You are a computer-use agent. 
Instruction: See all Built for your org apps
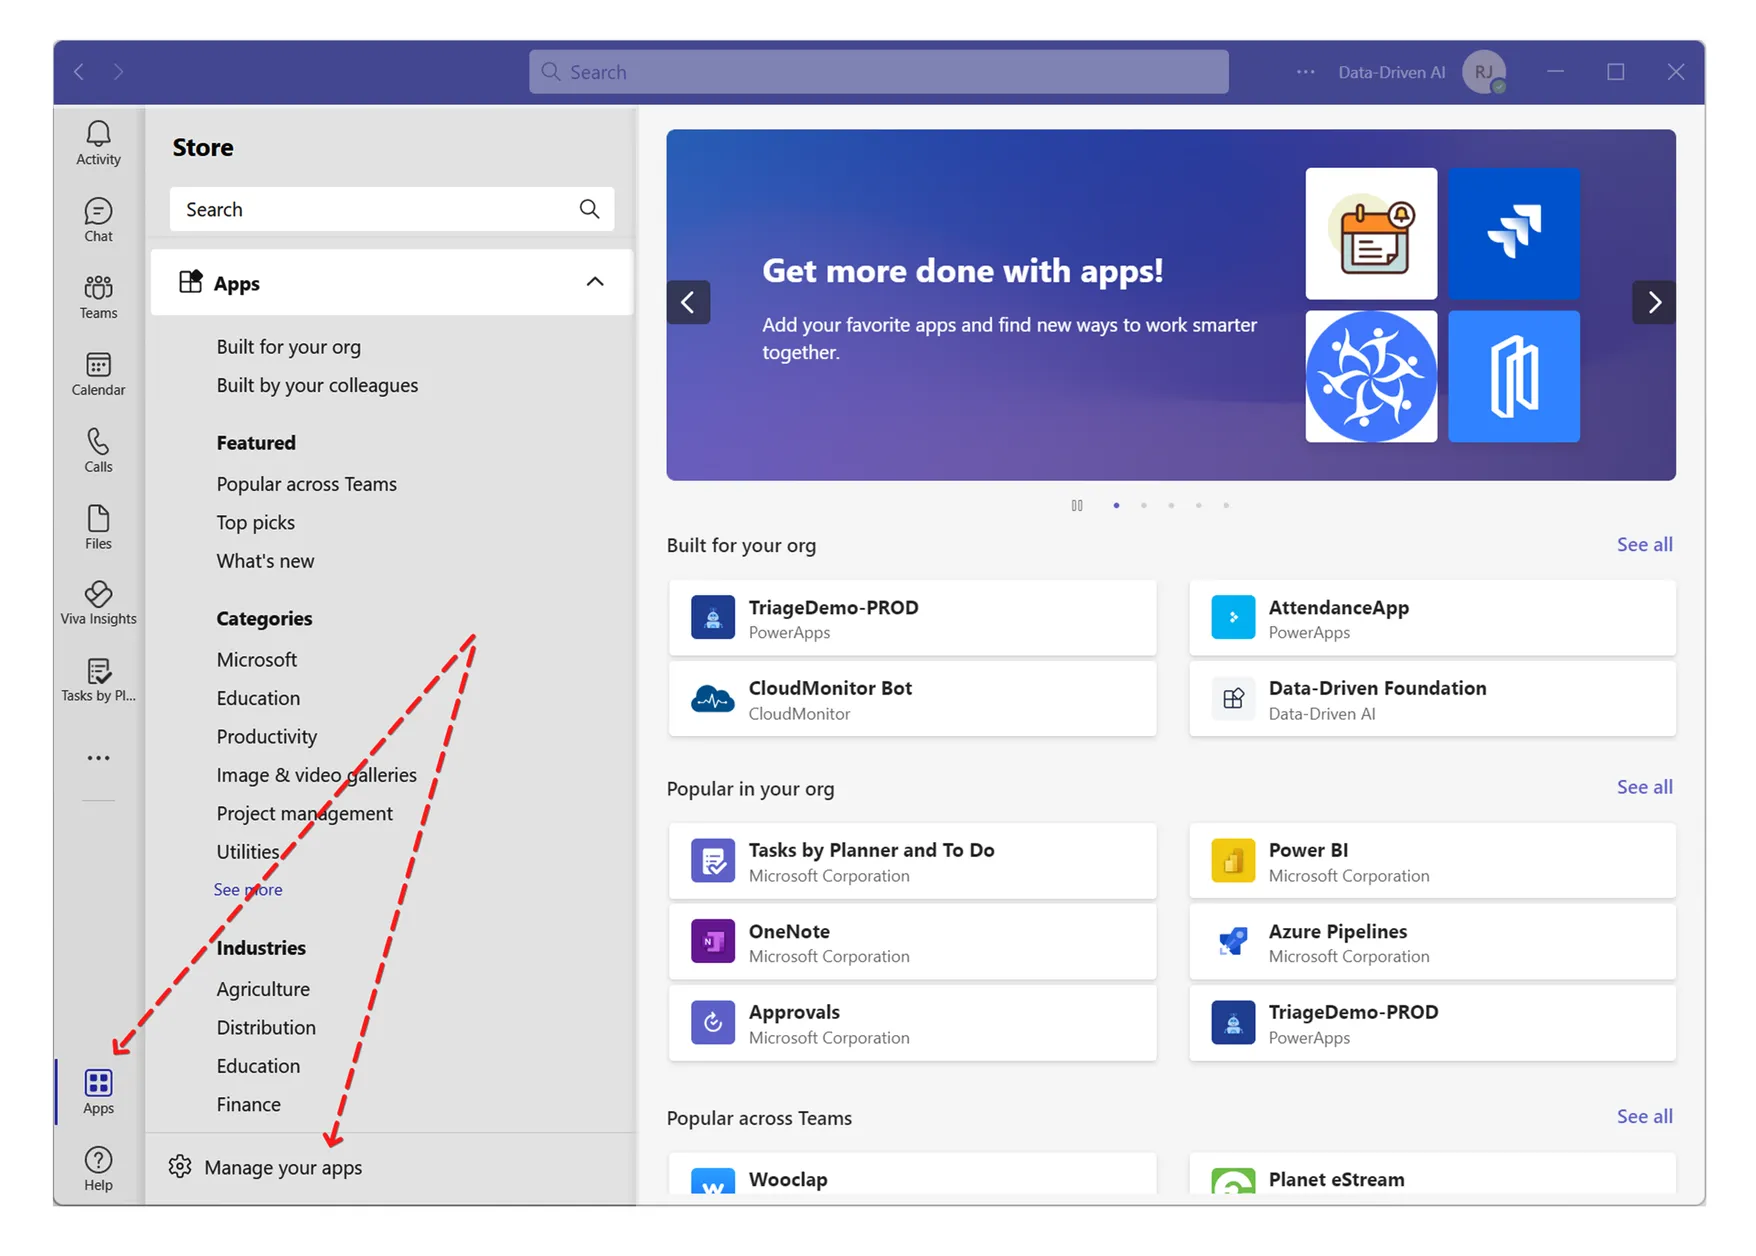tap(1644, 544)
